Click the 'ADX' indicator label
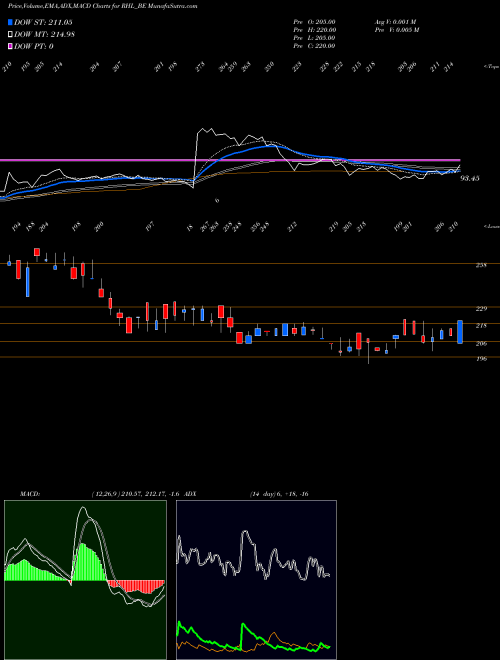The image size is (500, 660). point(190,494)
